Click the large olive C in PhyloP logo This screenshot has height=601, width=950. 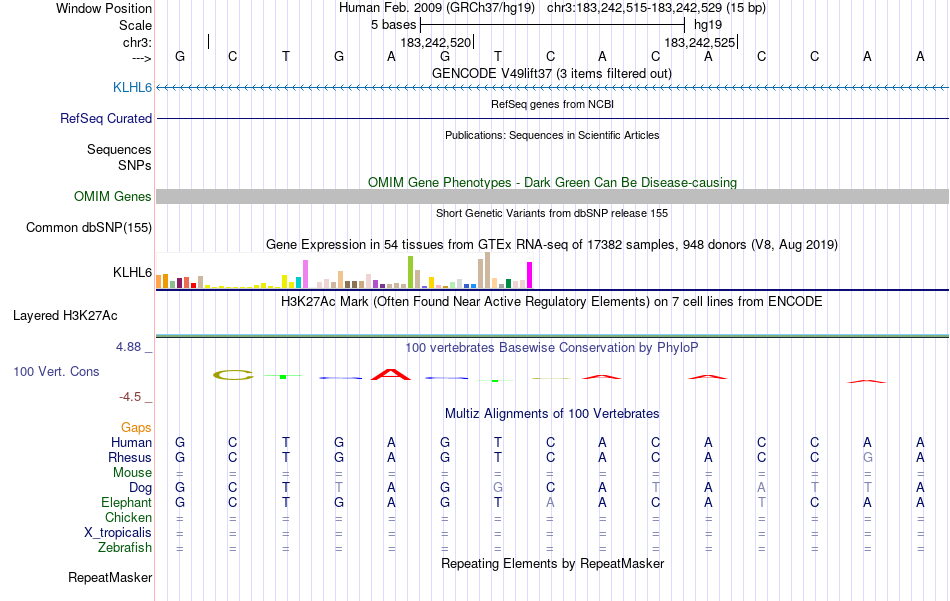tap(233, 375)
